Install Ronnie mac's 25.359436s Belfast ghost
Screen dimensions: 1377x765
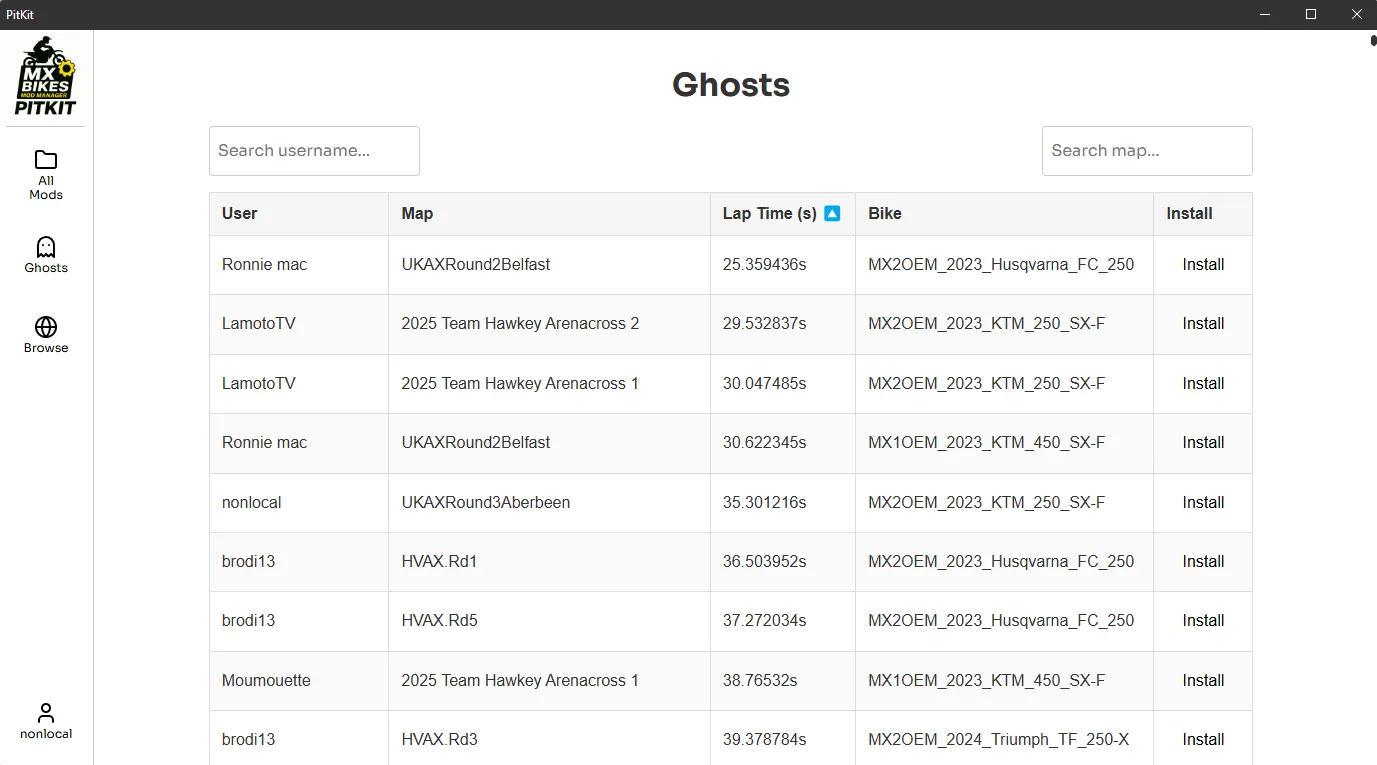coord(1203,265)
